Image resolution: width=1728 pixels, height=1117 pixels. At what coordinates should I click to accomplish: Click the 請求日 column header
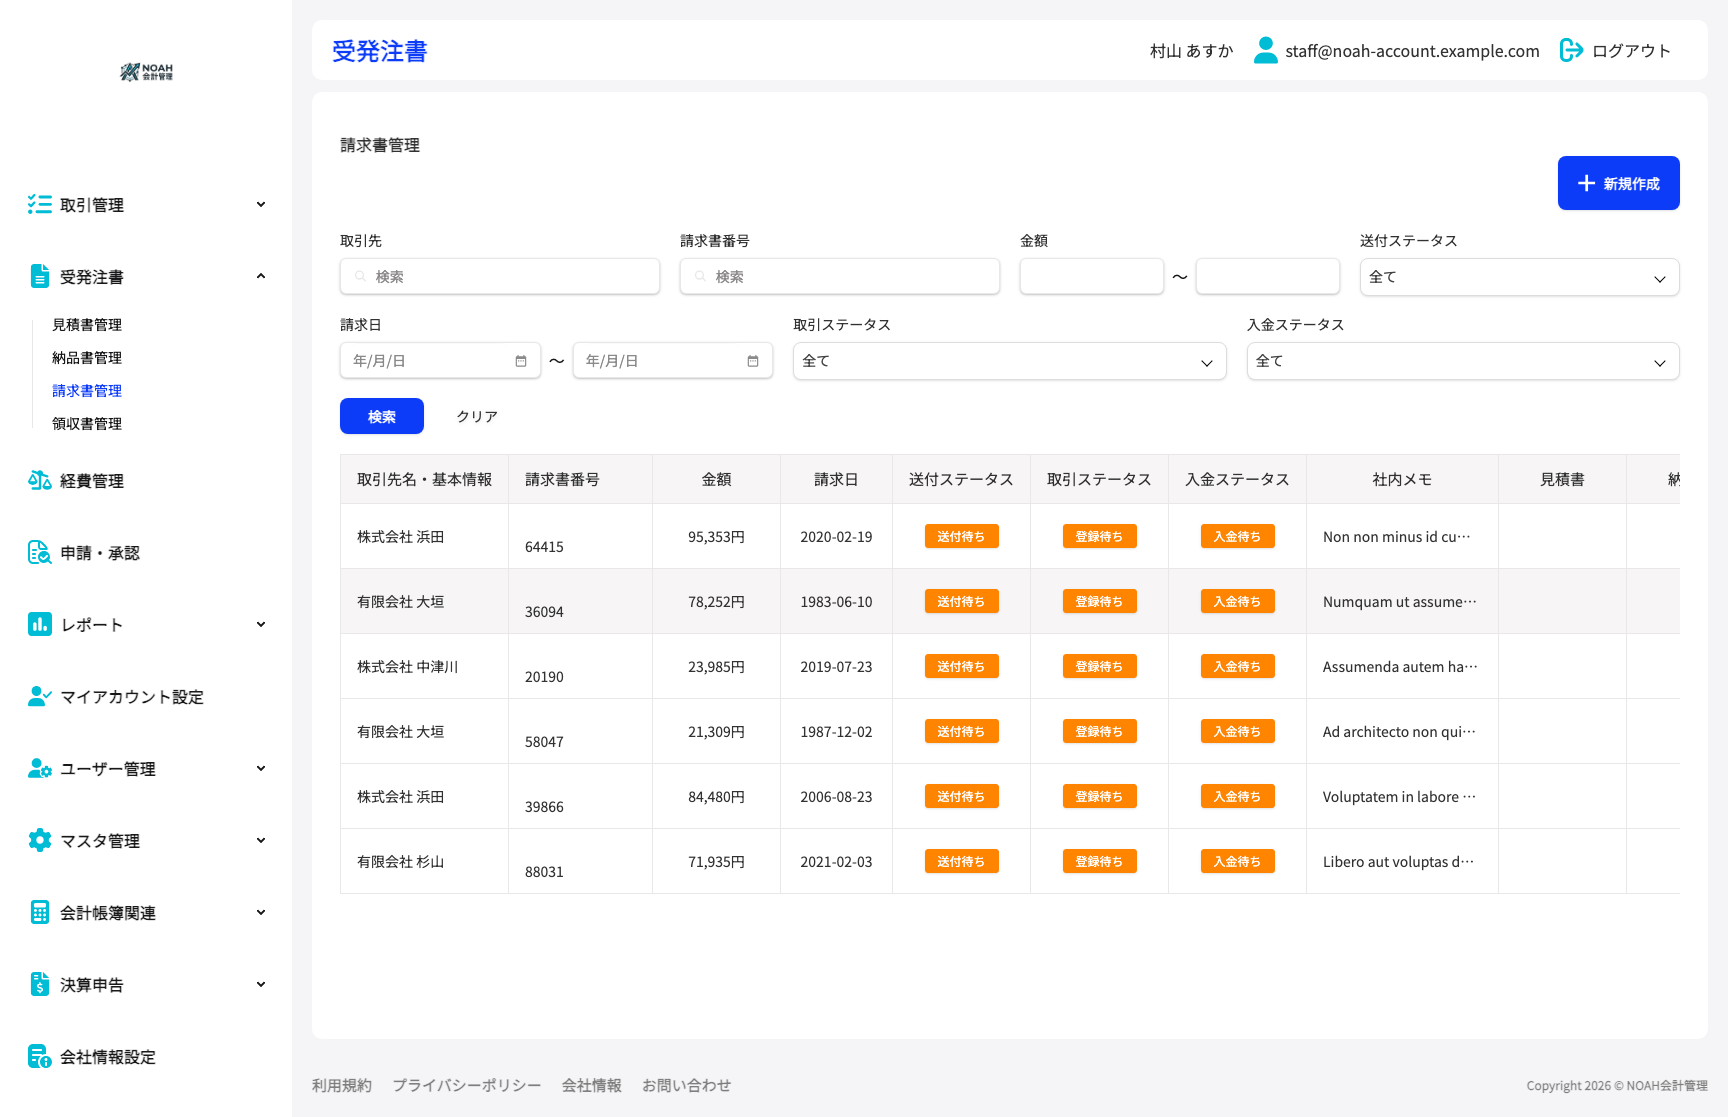point(836,479)
